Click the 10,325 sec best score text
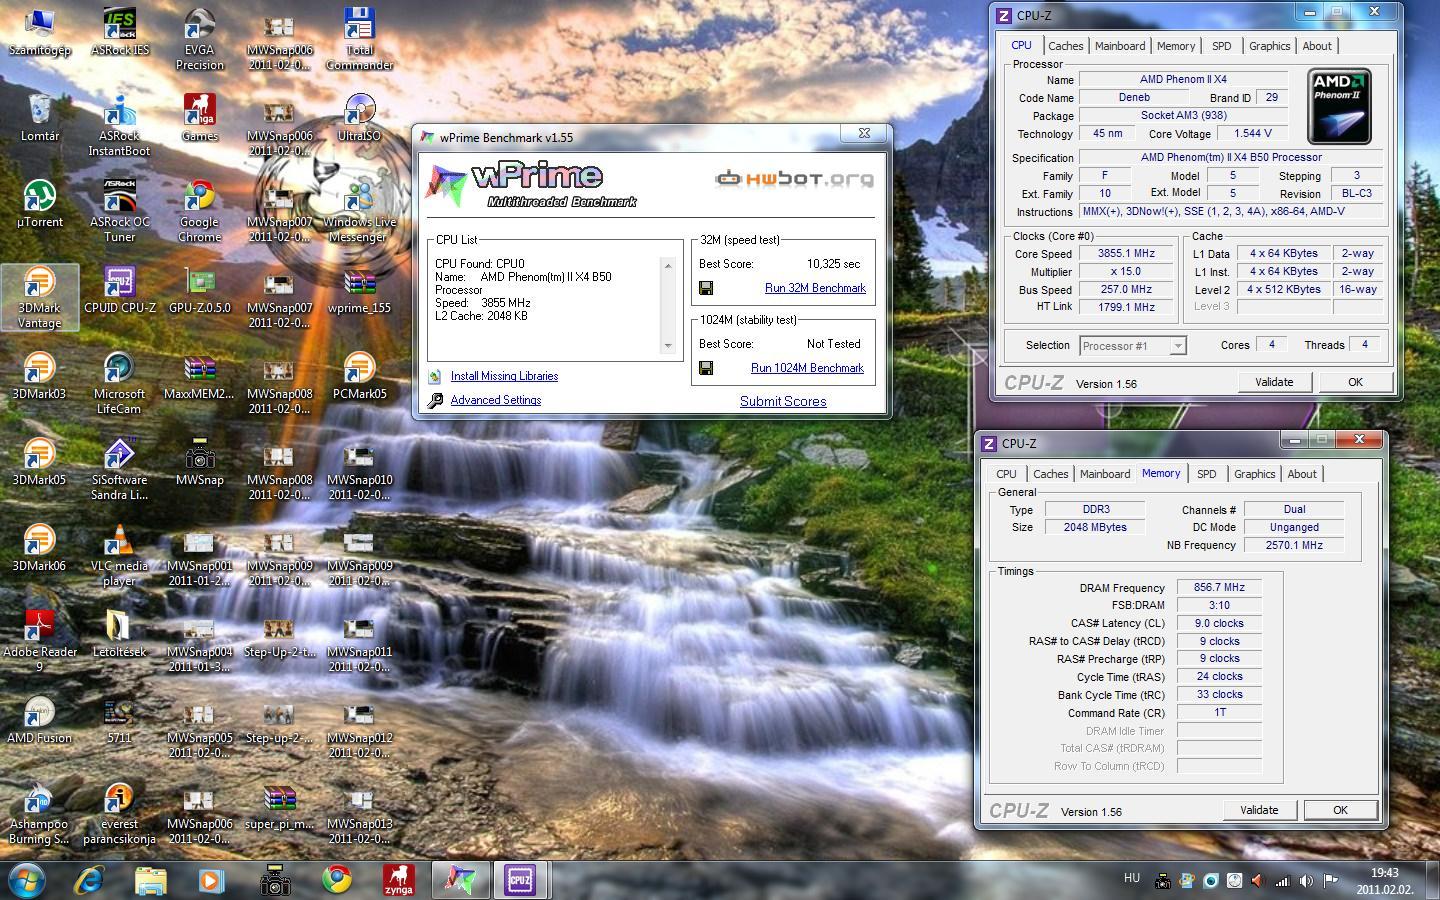This screenshot has height=900, width=1440. [x=833, y=264]
